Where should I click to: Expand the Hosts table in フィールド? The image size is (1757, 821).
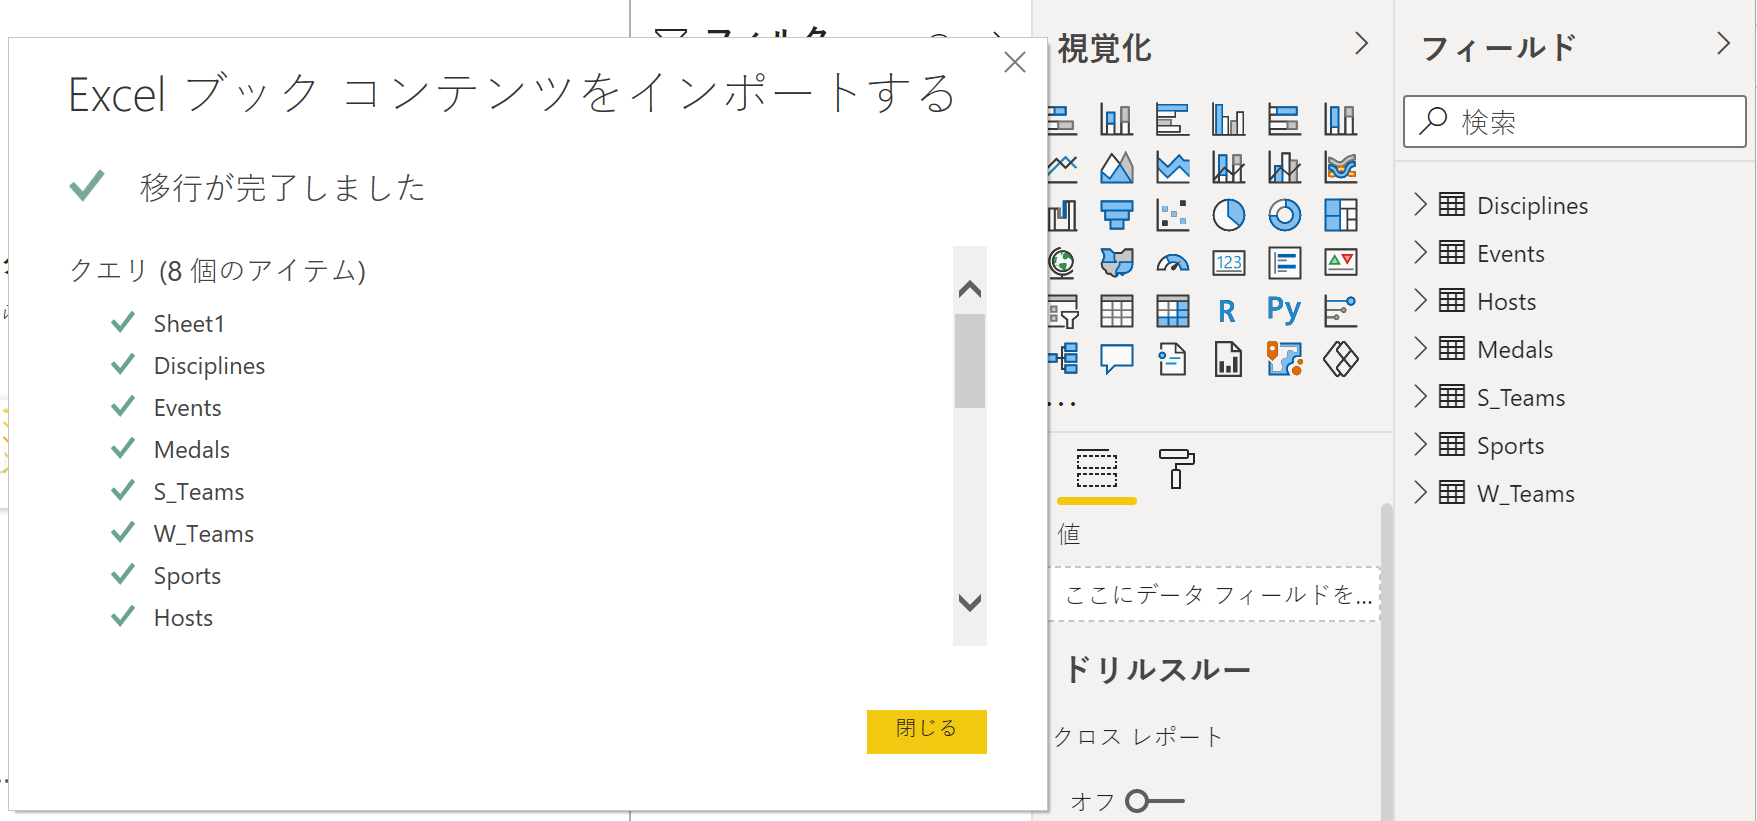[x=1420, y=301]
